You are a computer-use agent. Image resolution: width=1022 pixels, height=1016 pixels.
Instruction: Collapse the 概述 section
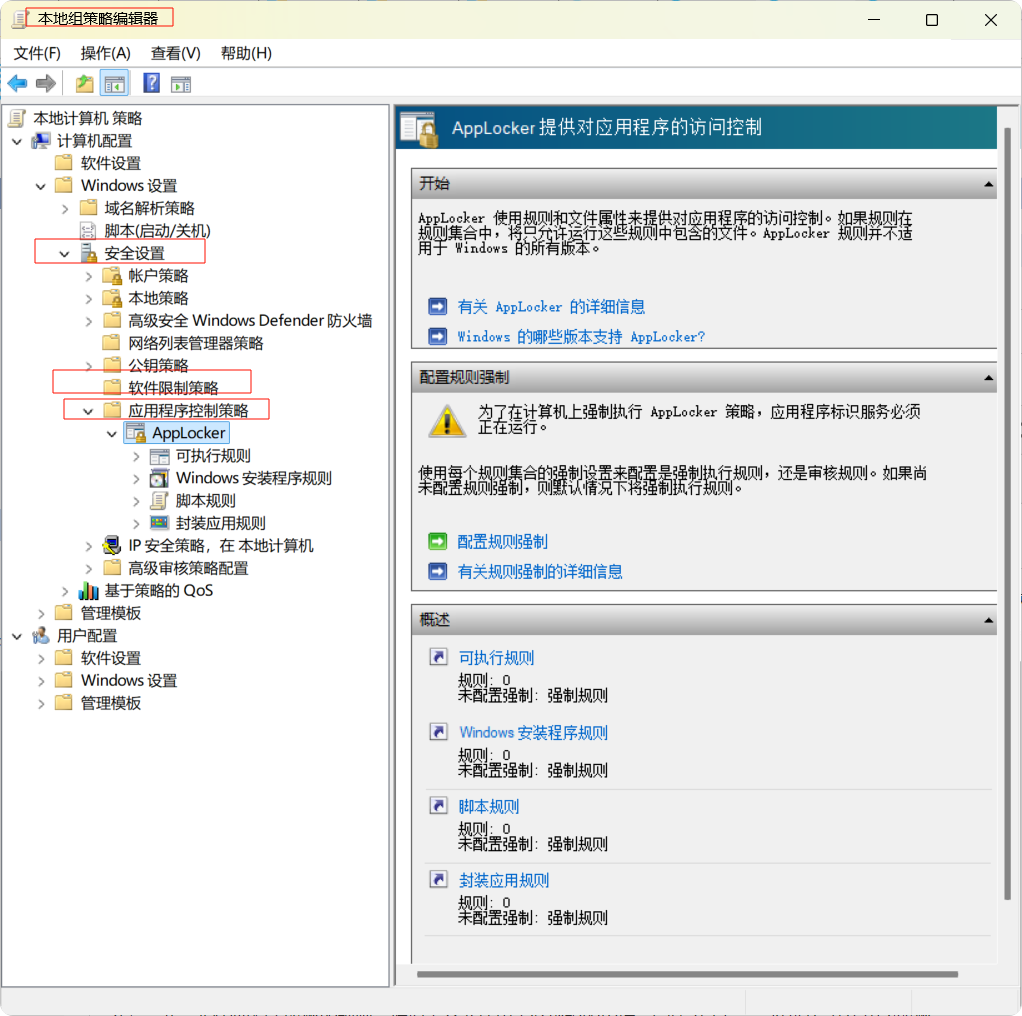click(x=988, y=620)
